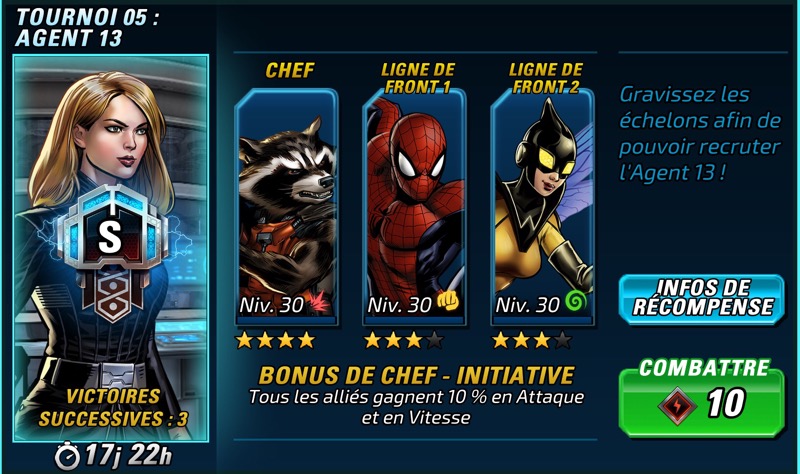Click the Ligne de Front 2 label

pos(546,78)
